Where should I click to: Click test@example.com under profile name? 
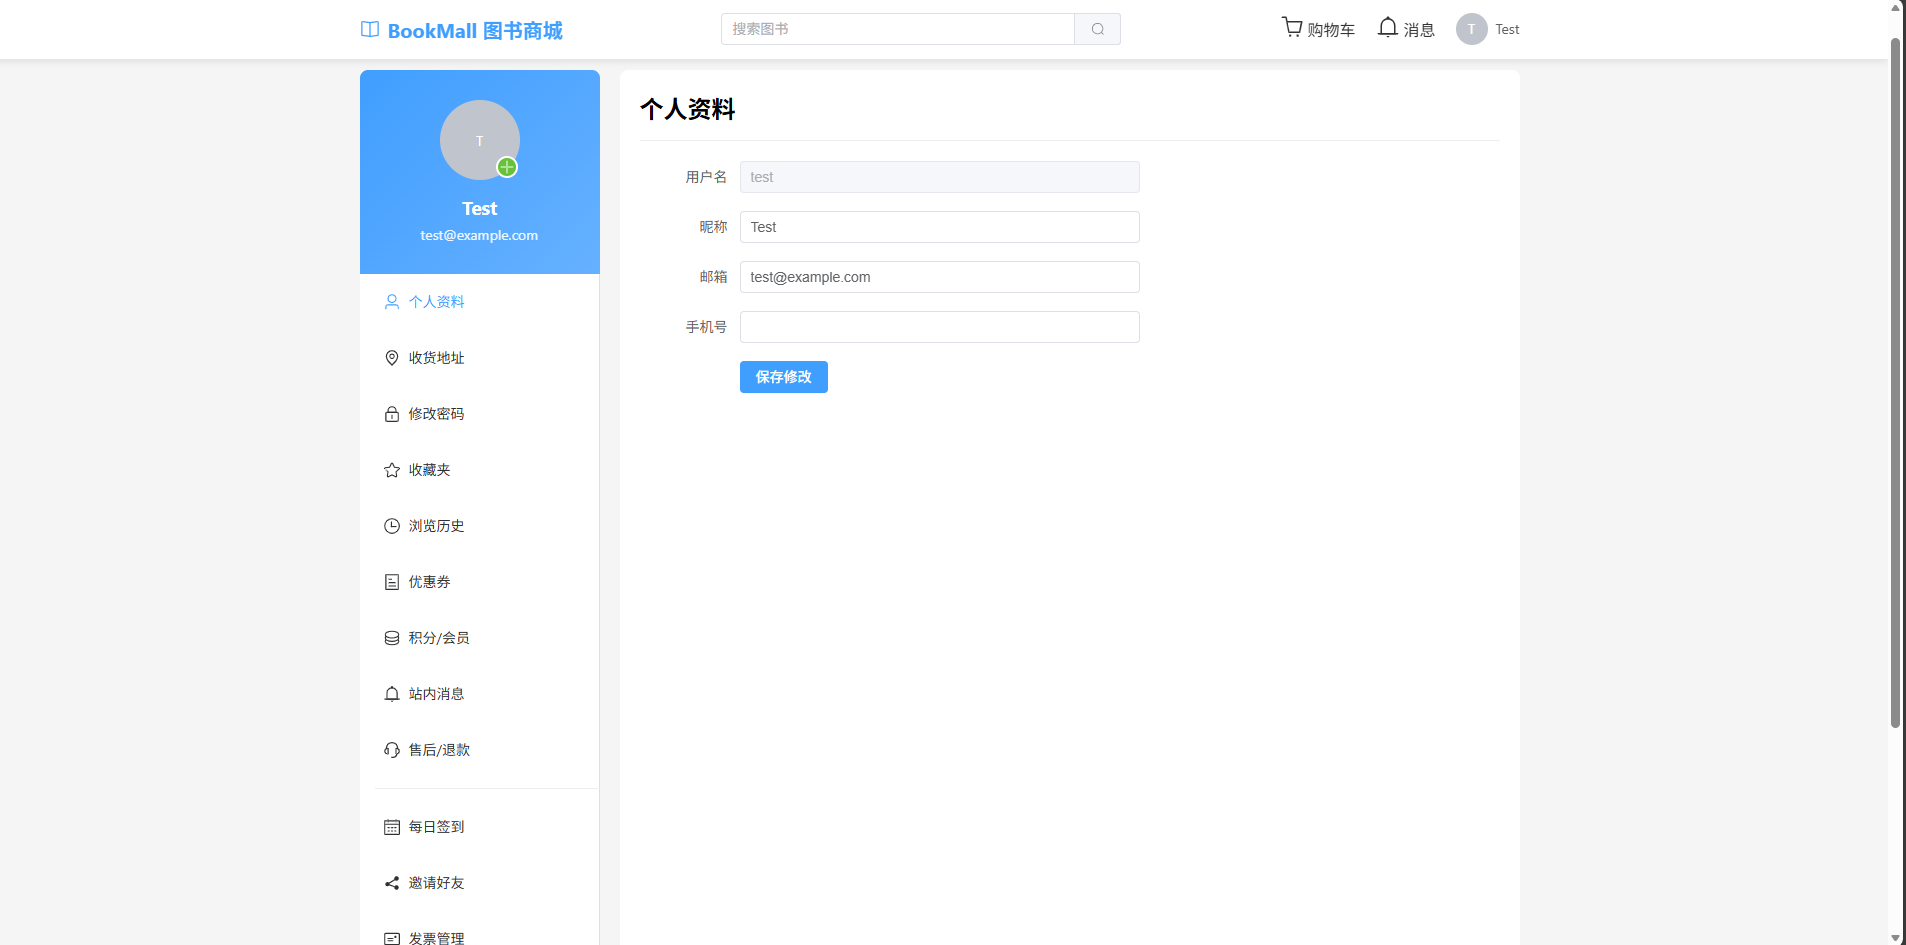pyautogui.click(x=479, y=235)
